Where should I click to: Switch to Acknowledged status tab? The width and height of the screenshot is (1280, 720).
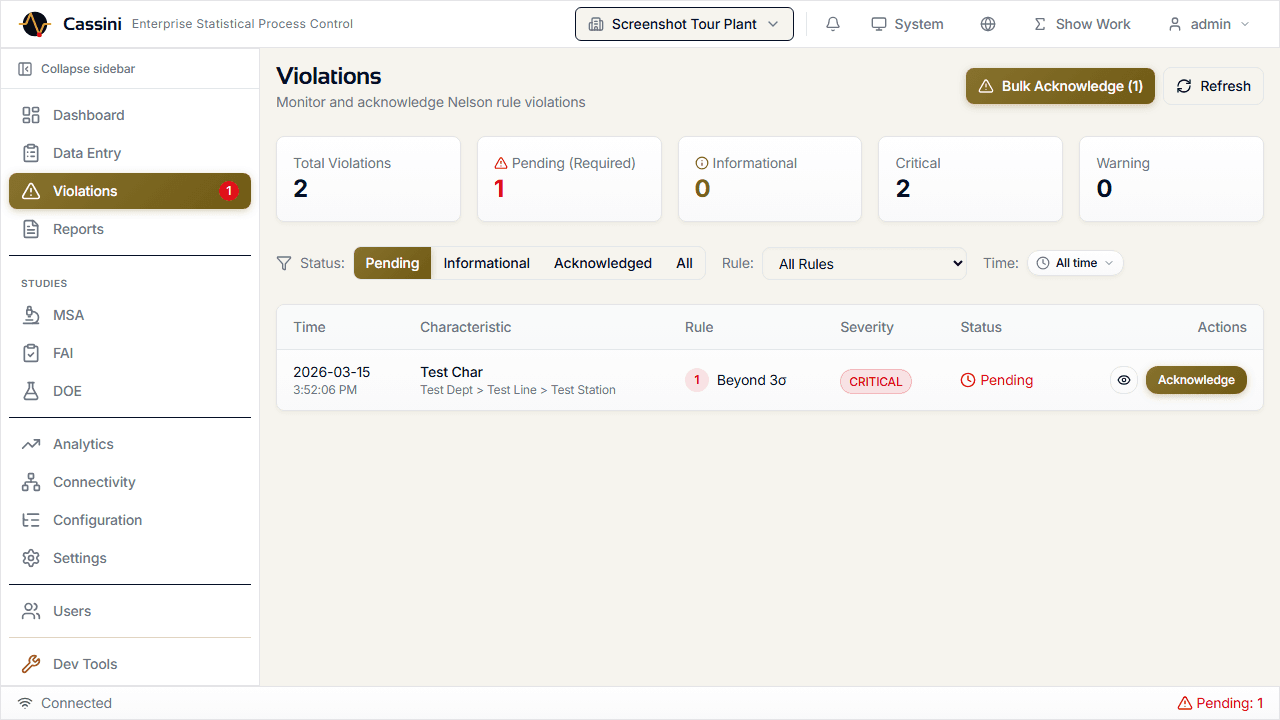pos(602,263)
